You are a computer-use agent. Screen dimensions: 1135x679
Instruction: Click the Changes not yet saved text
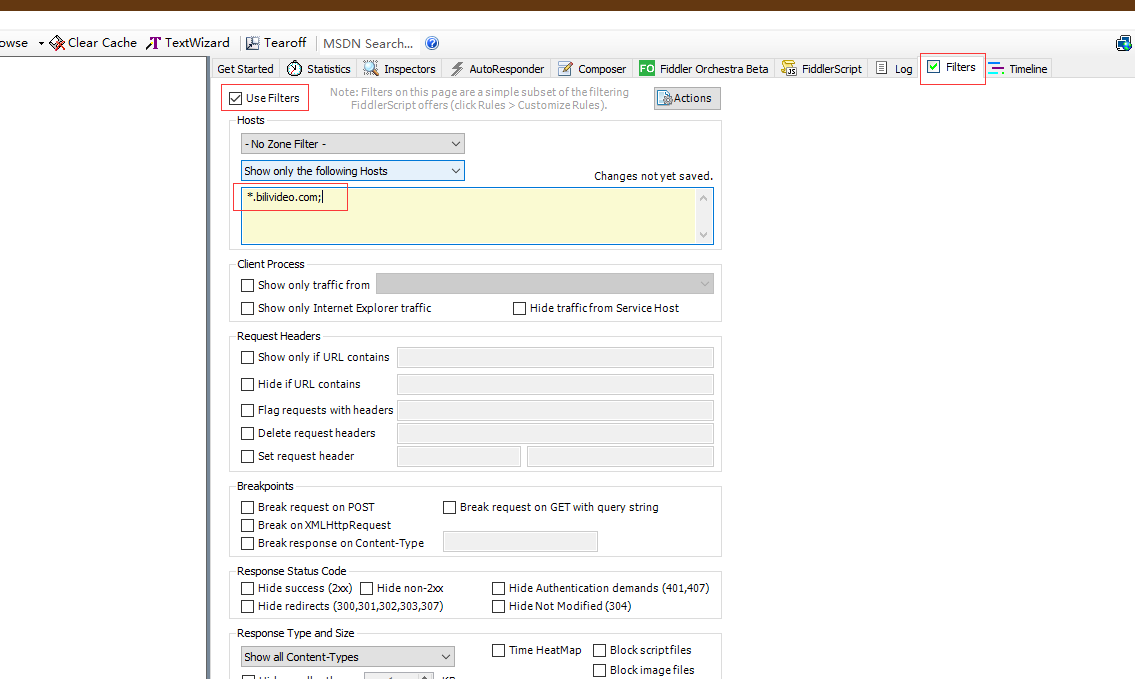tap(654, 176)
